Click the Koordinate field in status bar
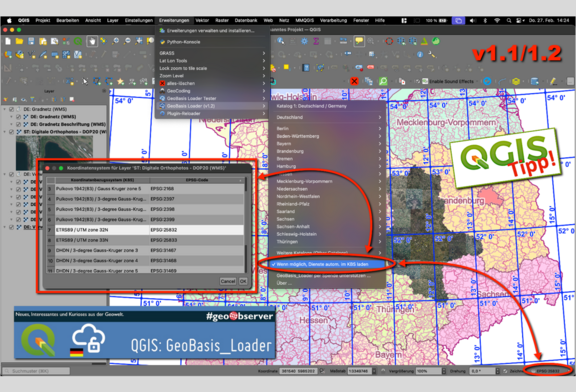The height and width of the screenshot is (392, 576). pyautogui.click(x=299, y=371)
